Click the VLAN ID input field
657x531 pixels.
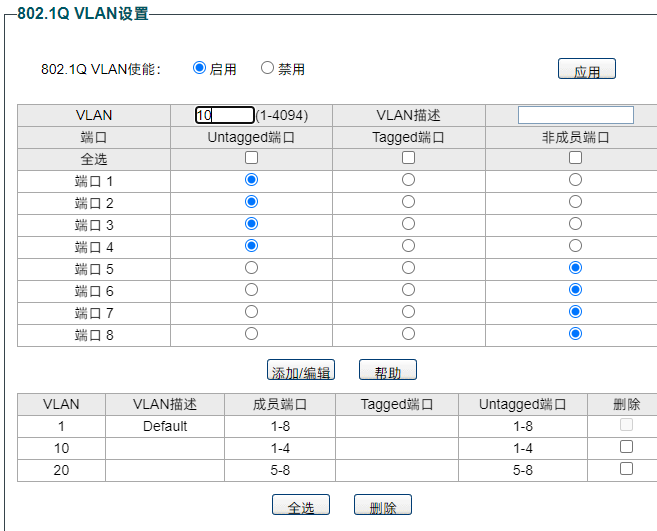pos(225,115)
